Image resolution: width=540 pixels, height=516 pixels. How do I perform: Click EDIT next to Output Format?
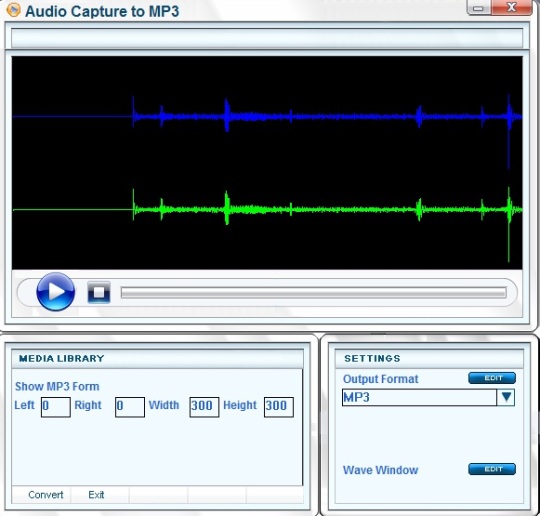point(492,378)
